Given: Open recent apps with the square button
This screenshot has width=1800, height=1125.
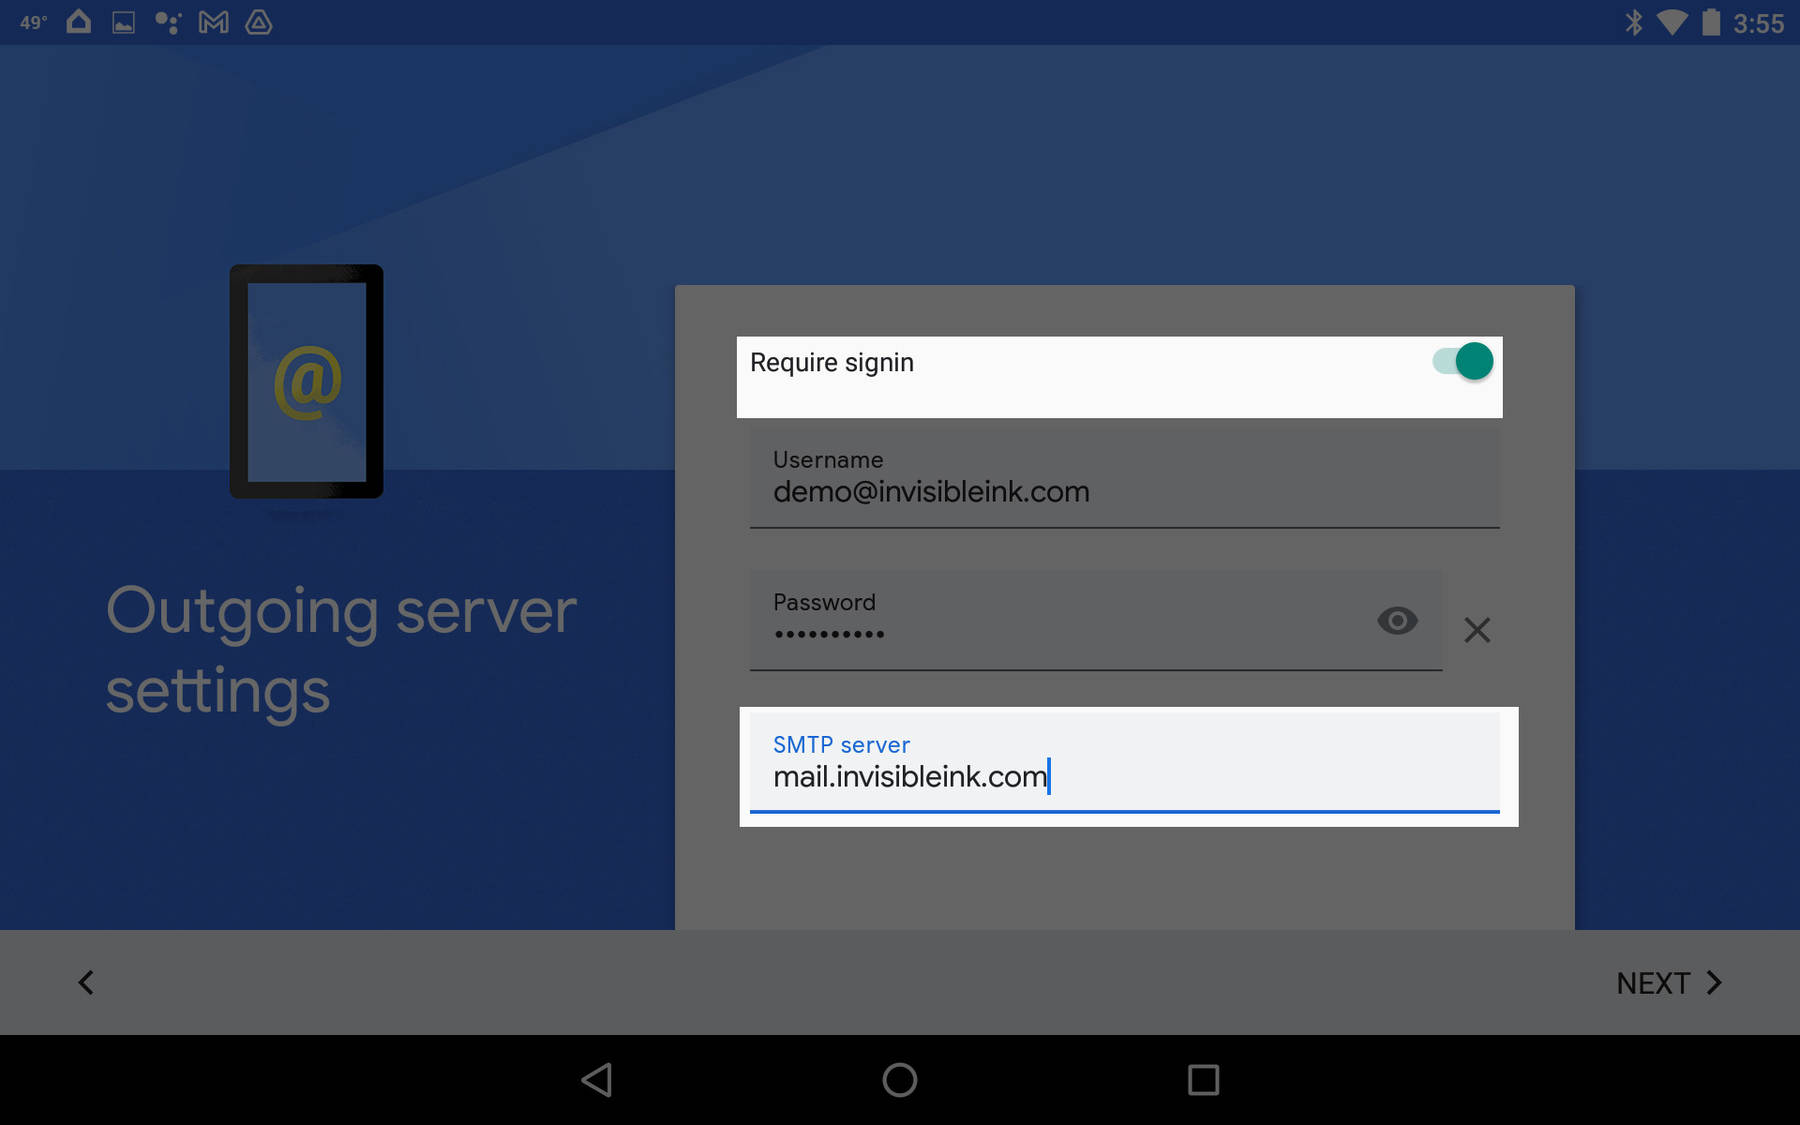Looking at the screenshot, I should (x=1203, y=1080).
